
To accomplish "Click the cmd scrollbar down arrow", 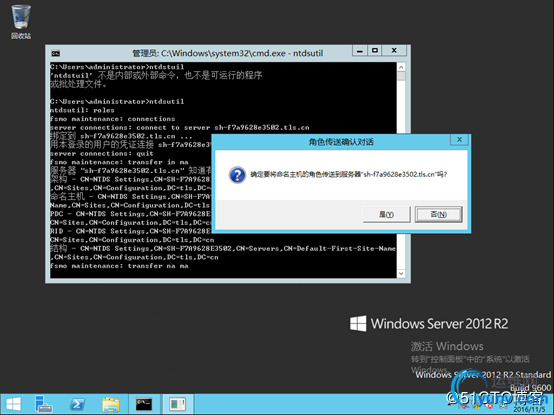I will tap(401, 273).
